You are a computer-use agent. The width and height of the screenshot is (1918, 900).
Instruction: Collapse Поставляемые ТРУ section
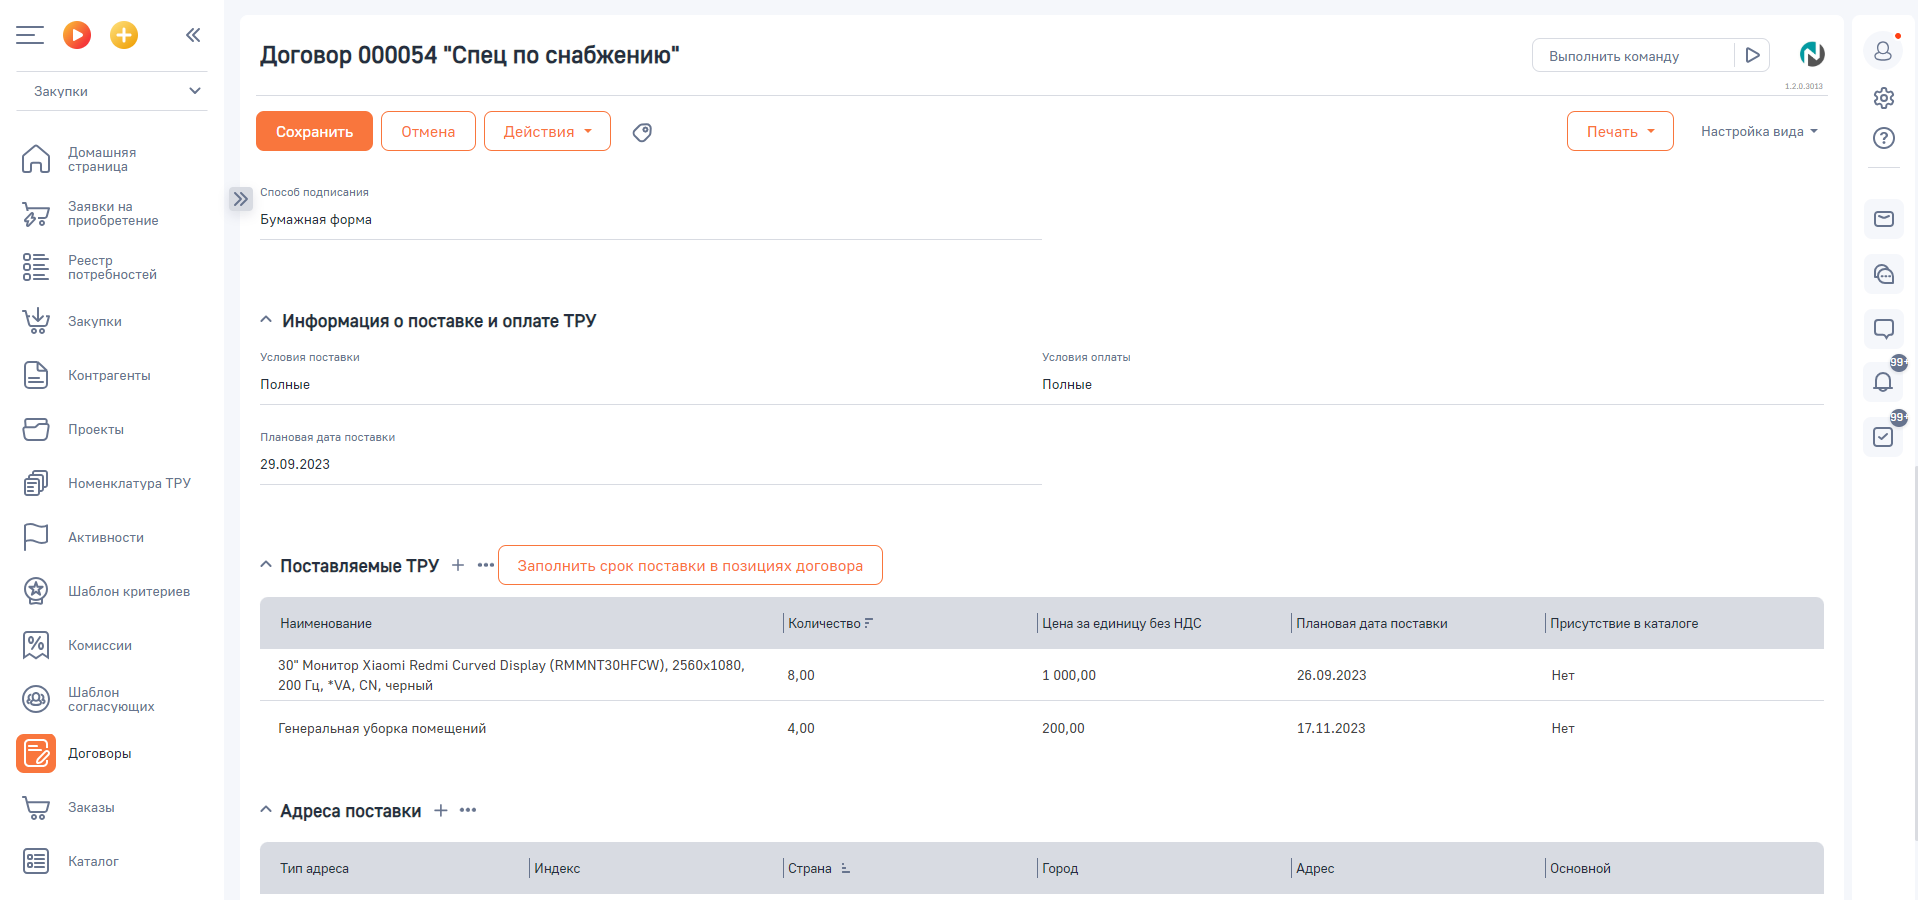[x=266, y=565]
